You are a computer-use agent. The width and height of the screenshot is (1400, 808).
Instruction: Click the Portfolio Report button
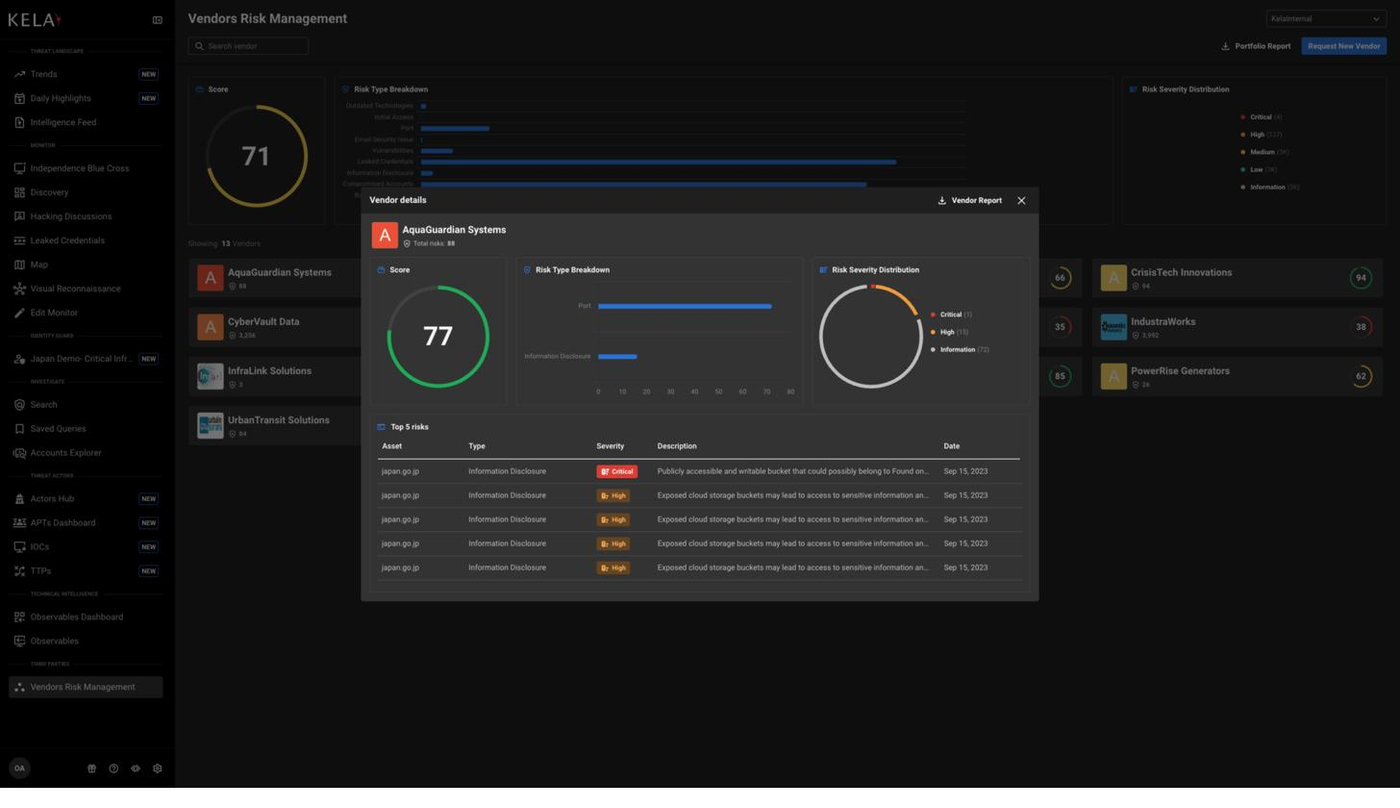[x=1256, y=46]
